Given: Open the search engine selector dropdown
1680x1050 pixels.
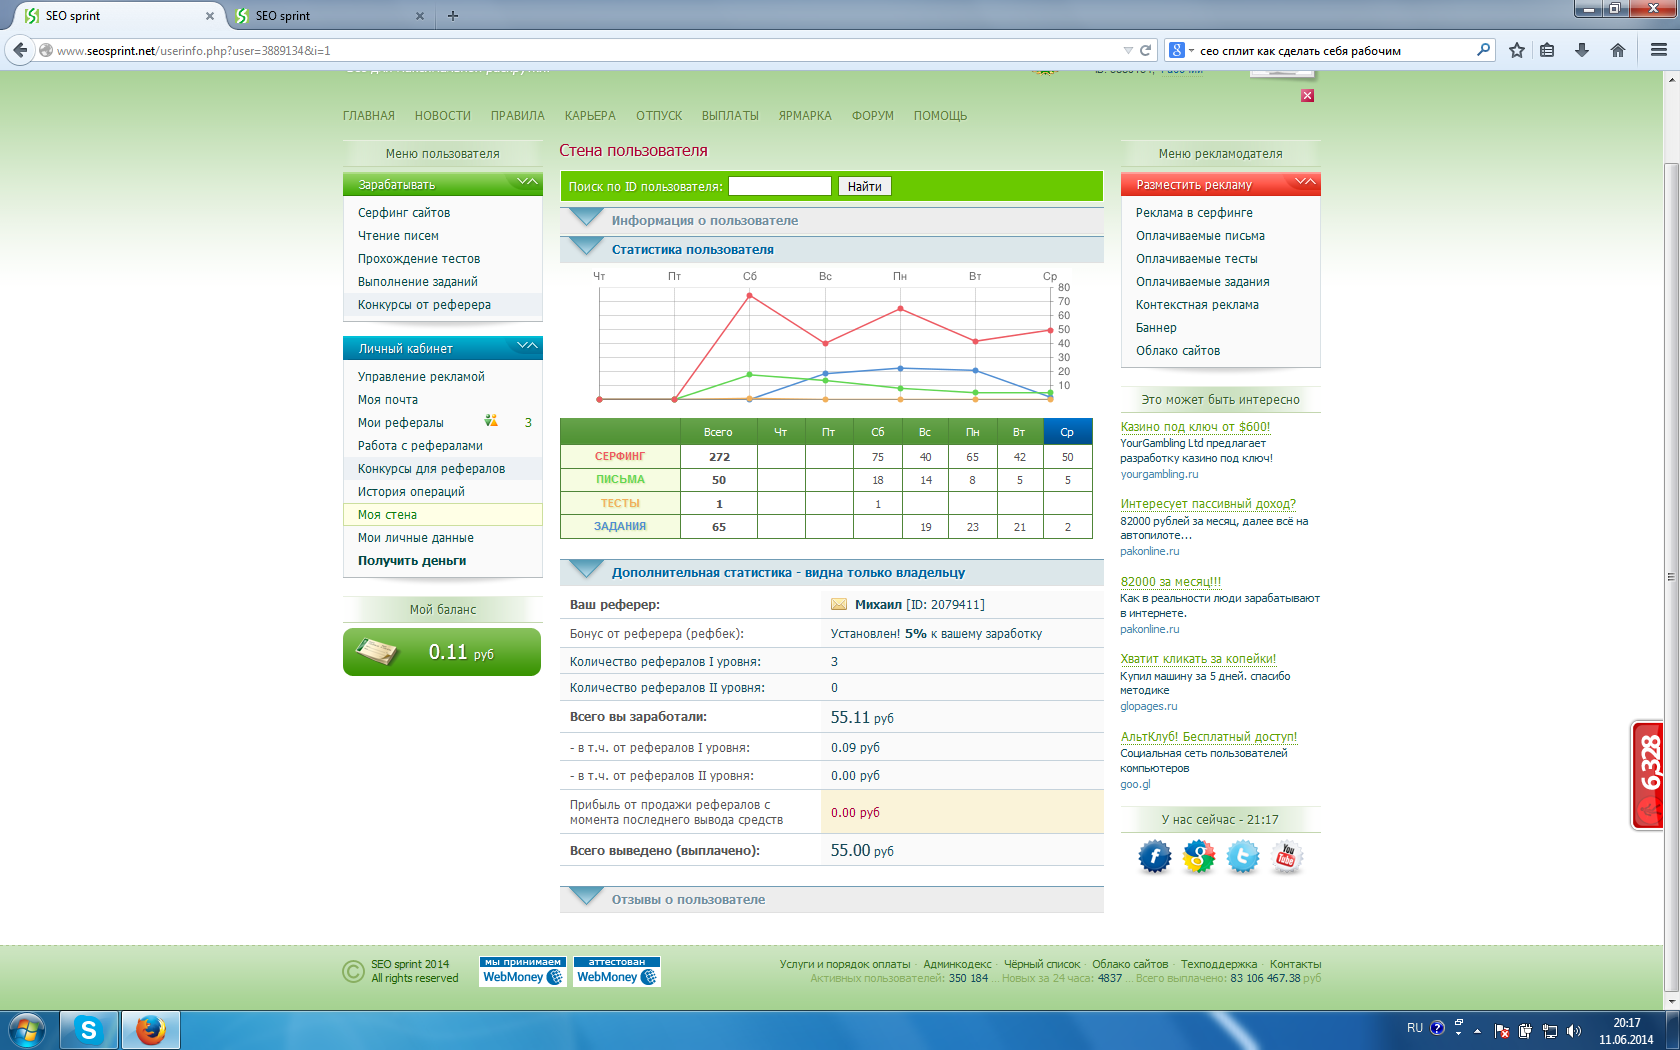Looking at the screenshot, I should click(1182, 50).
